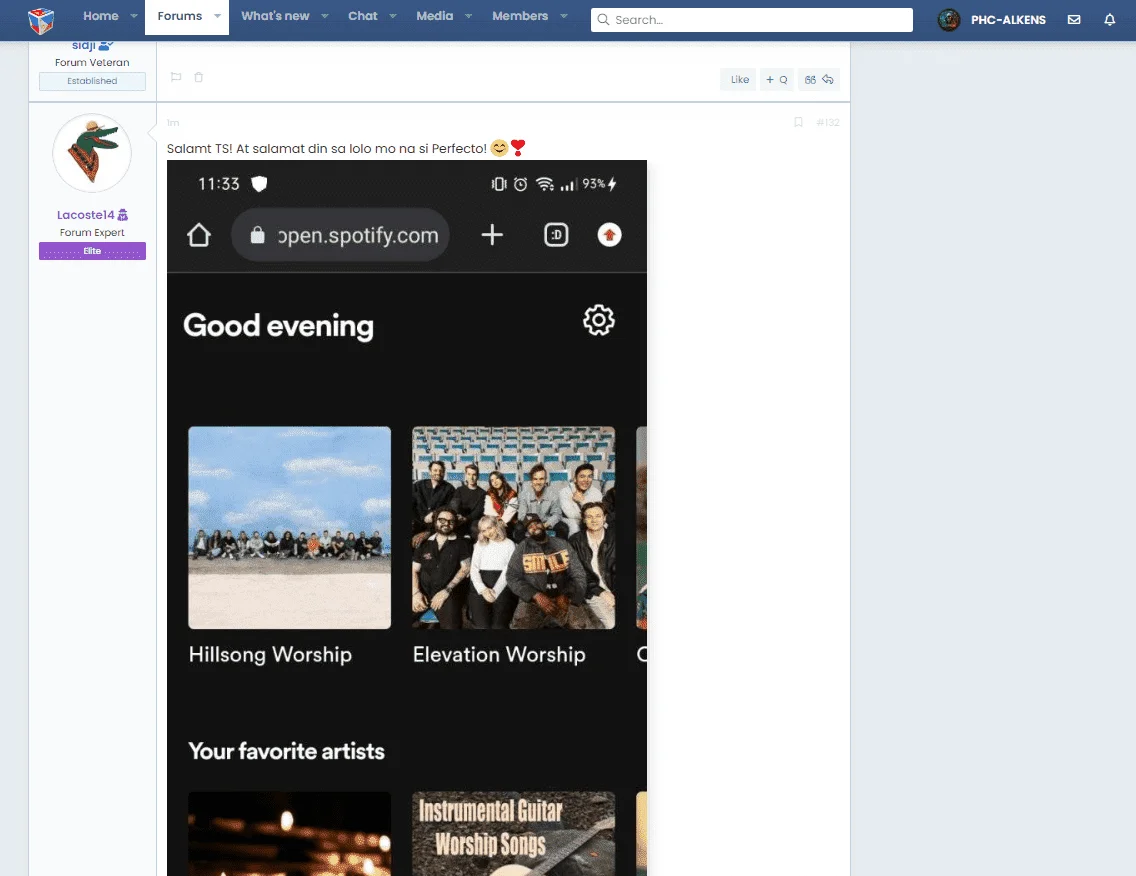This screenshot has height=876, width=1136.
Task: Click the Established user banner
Action: click(92, 81)
